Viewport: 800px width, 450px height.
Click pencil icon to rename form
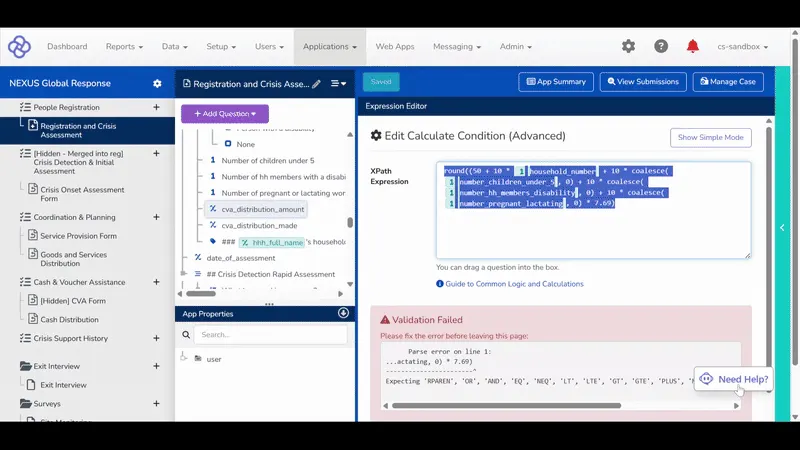point(316,84)
